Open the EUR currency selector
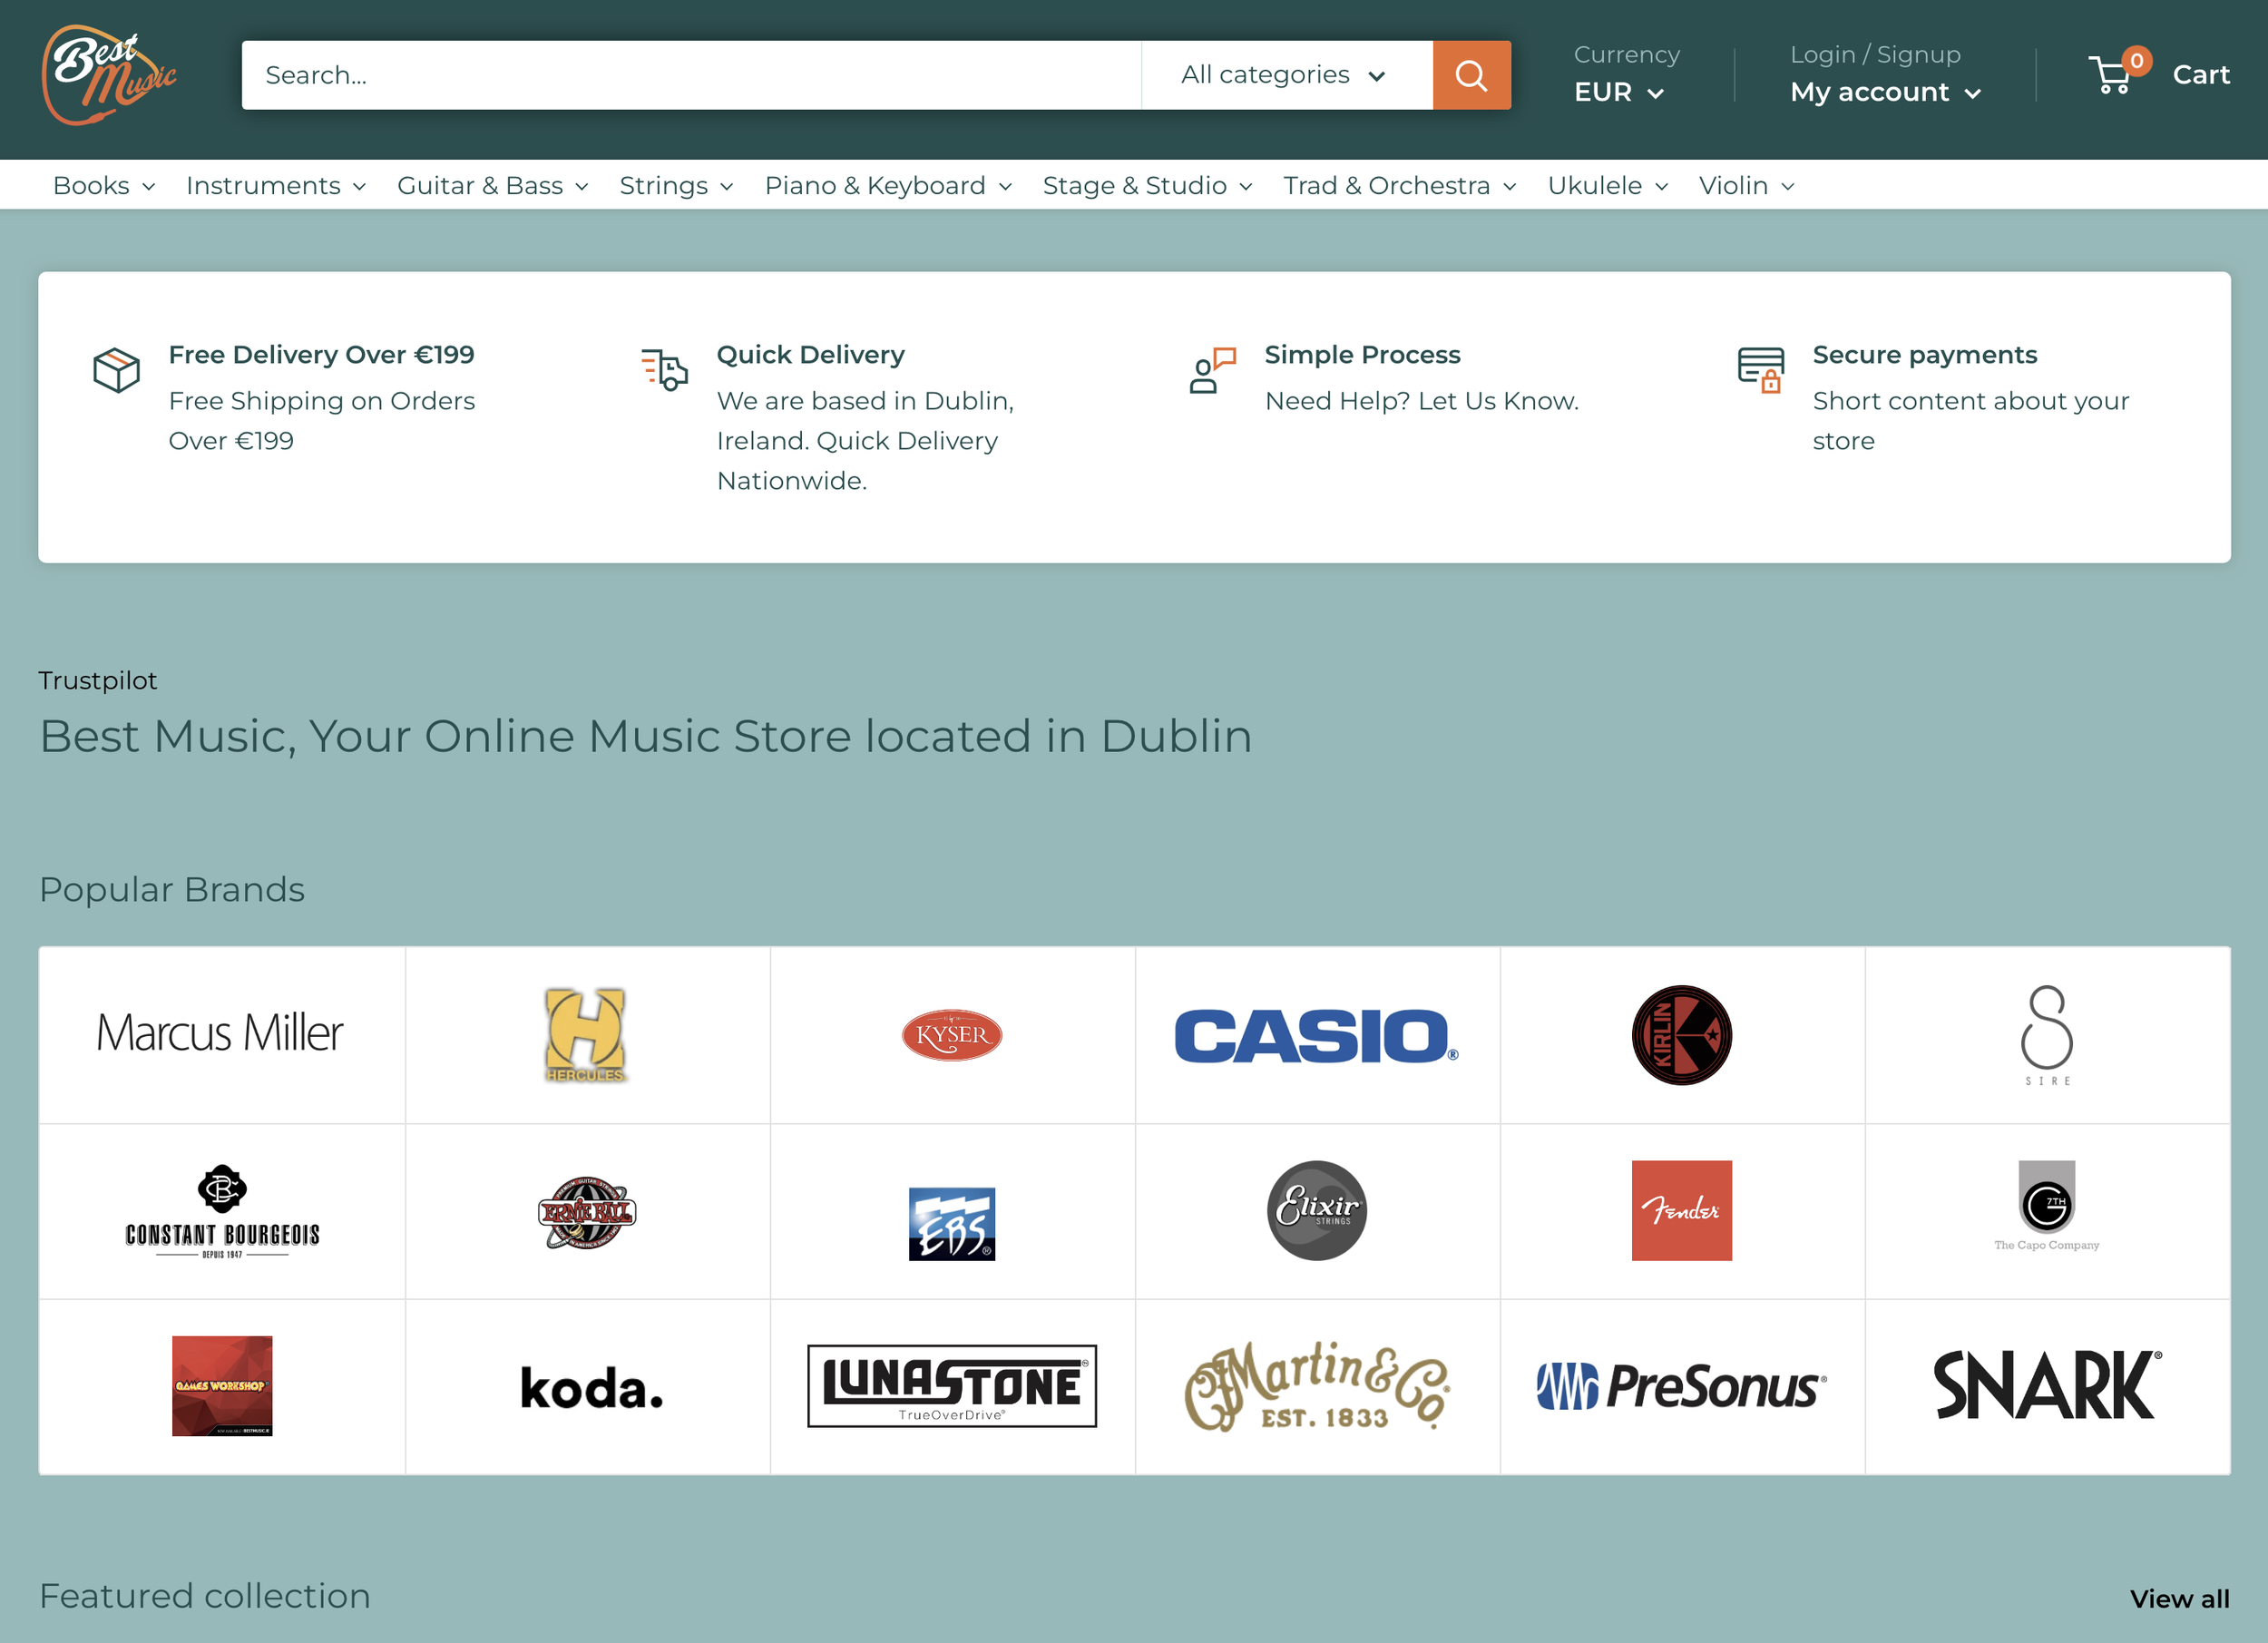Viewport: 2268px width, 1643px height. pyautogui.click(x=1618, y=92)
